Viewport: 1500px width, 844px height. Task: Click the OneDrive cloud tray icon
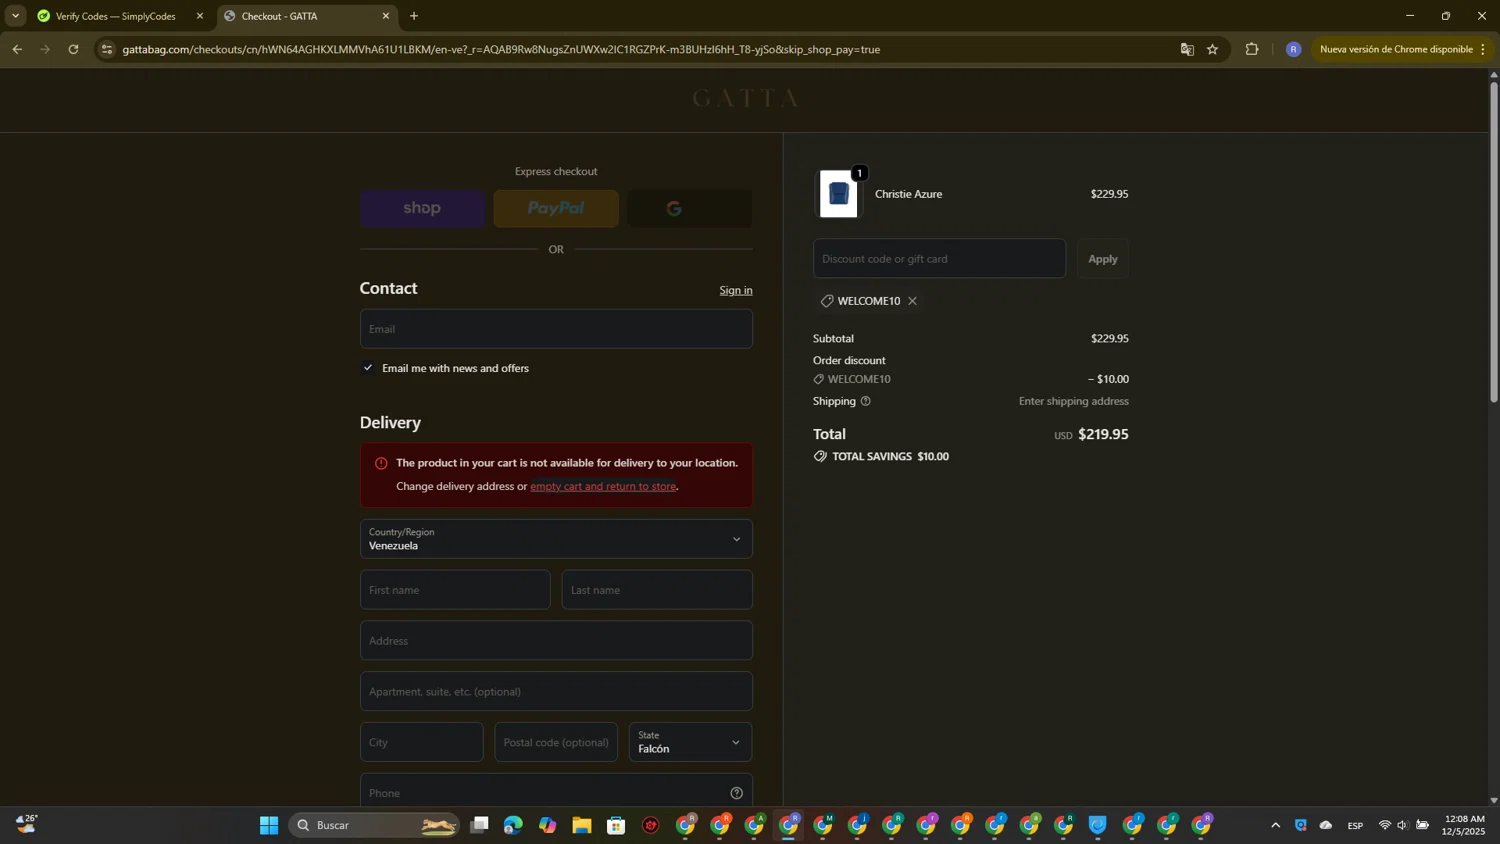click(1326, 825)
